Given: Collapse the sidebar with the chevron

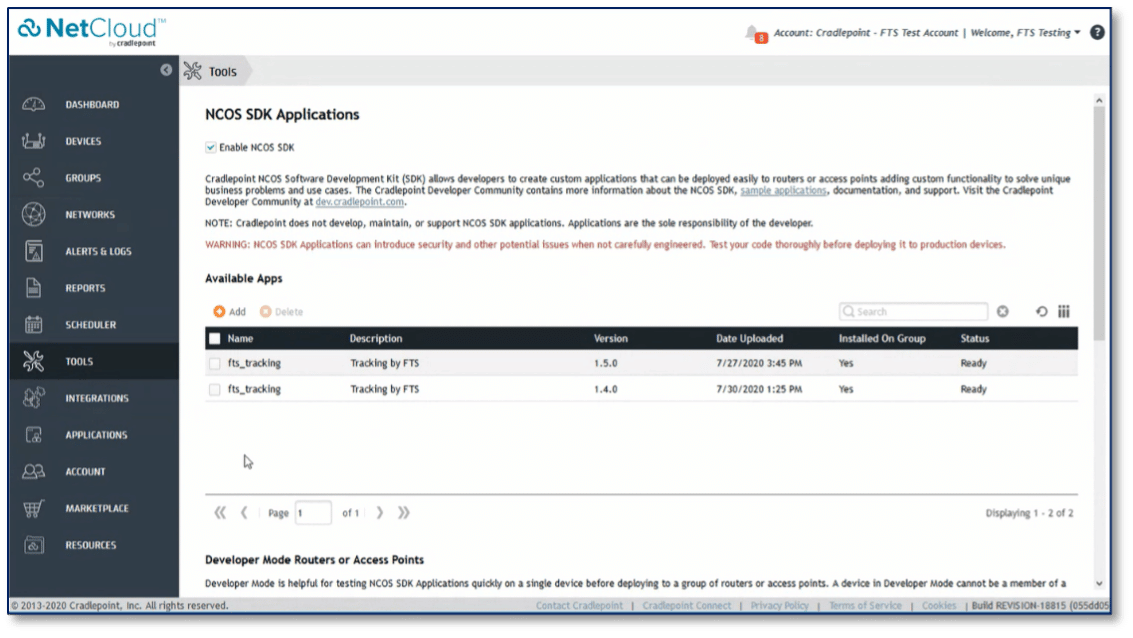Looking at the screenshot, I should 166,70.
